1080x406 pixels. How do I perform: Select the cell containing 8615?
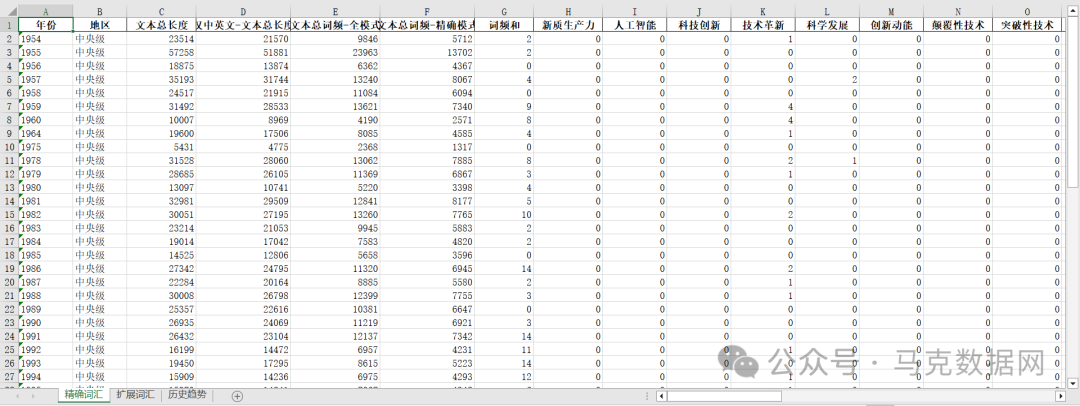click(x=335, y=363)
